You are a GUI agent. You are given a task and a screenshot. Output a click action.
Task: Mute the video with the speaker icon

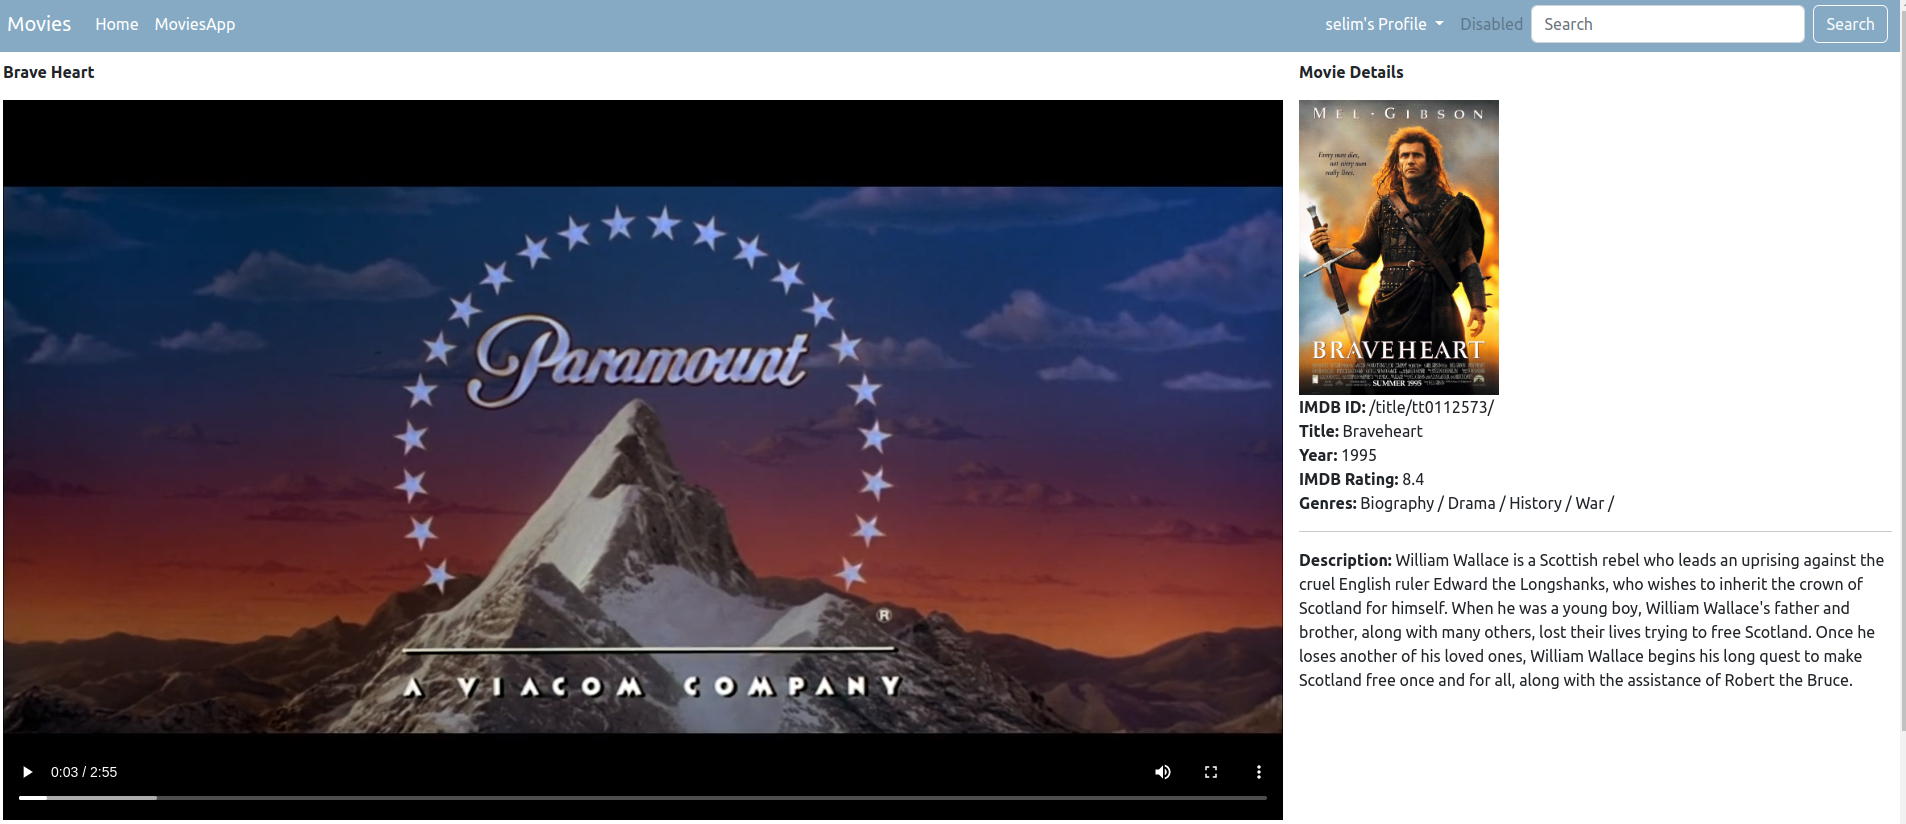(x=1163, y=772)
